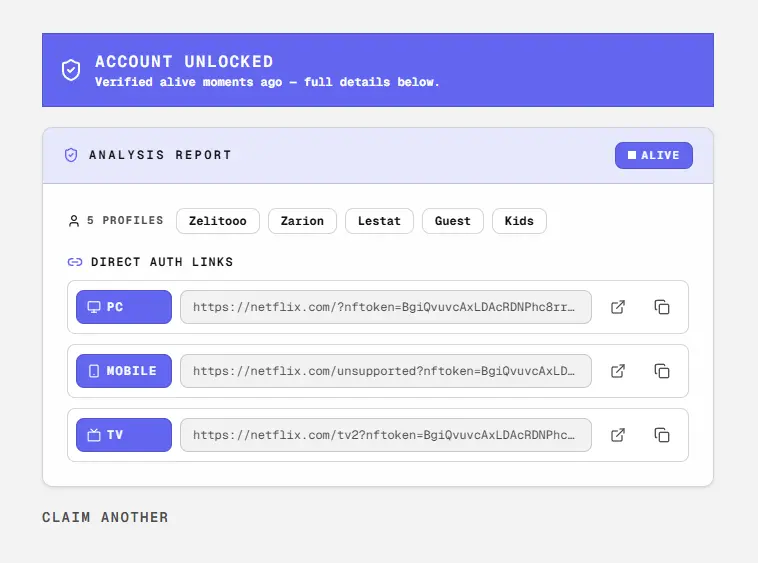The height and width of the screenshot is (563, 758).
Task: Choose the Kids profile chip
Action: pyautogui.click(x=519, y=221)
